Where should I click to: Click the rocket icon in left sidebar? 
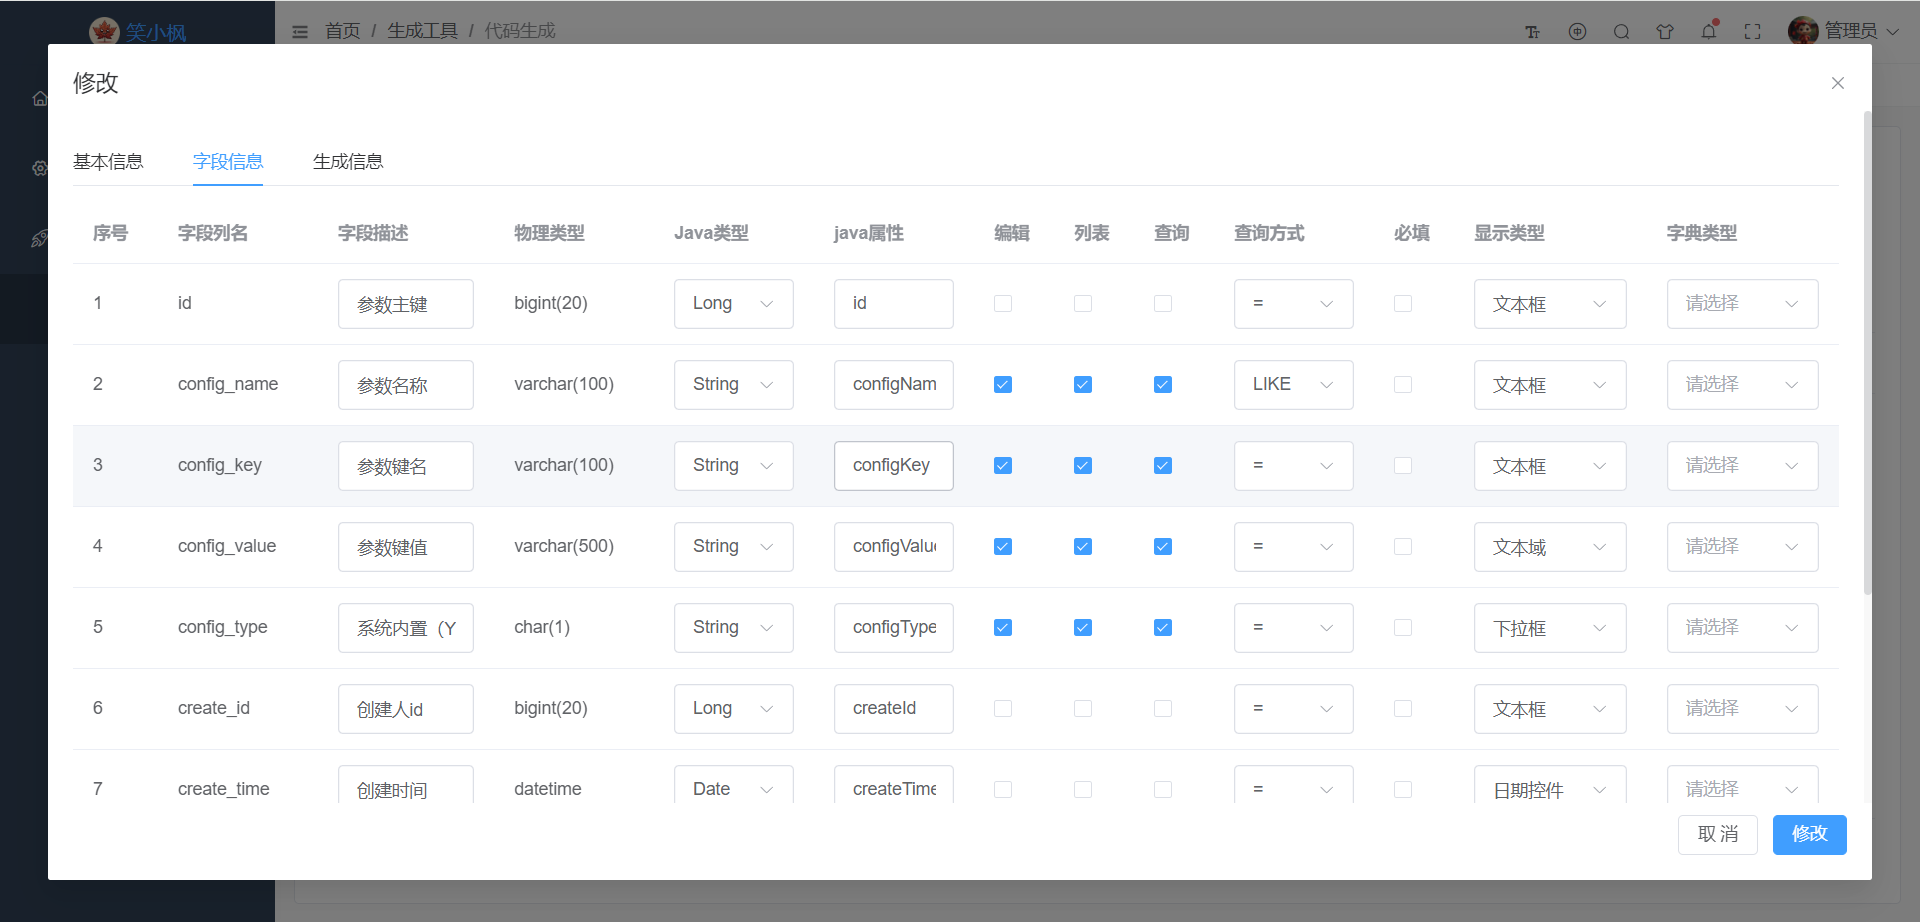(x=40, y=238)
